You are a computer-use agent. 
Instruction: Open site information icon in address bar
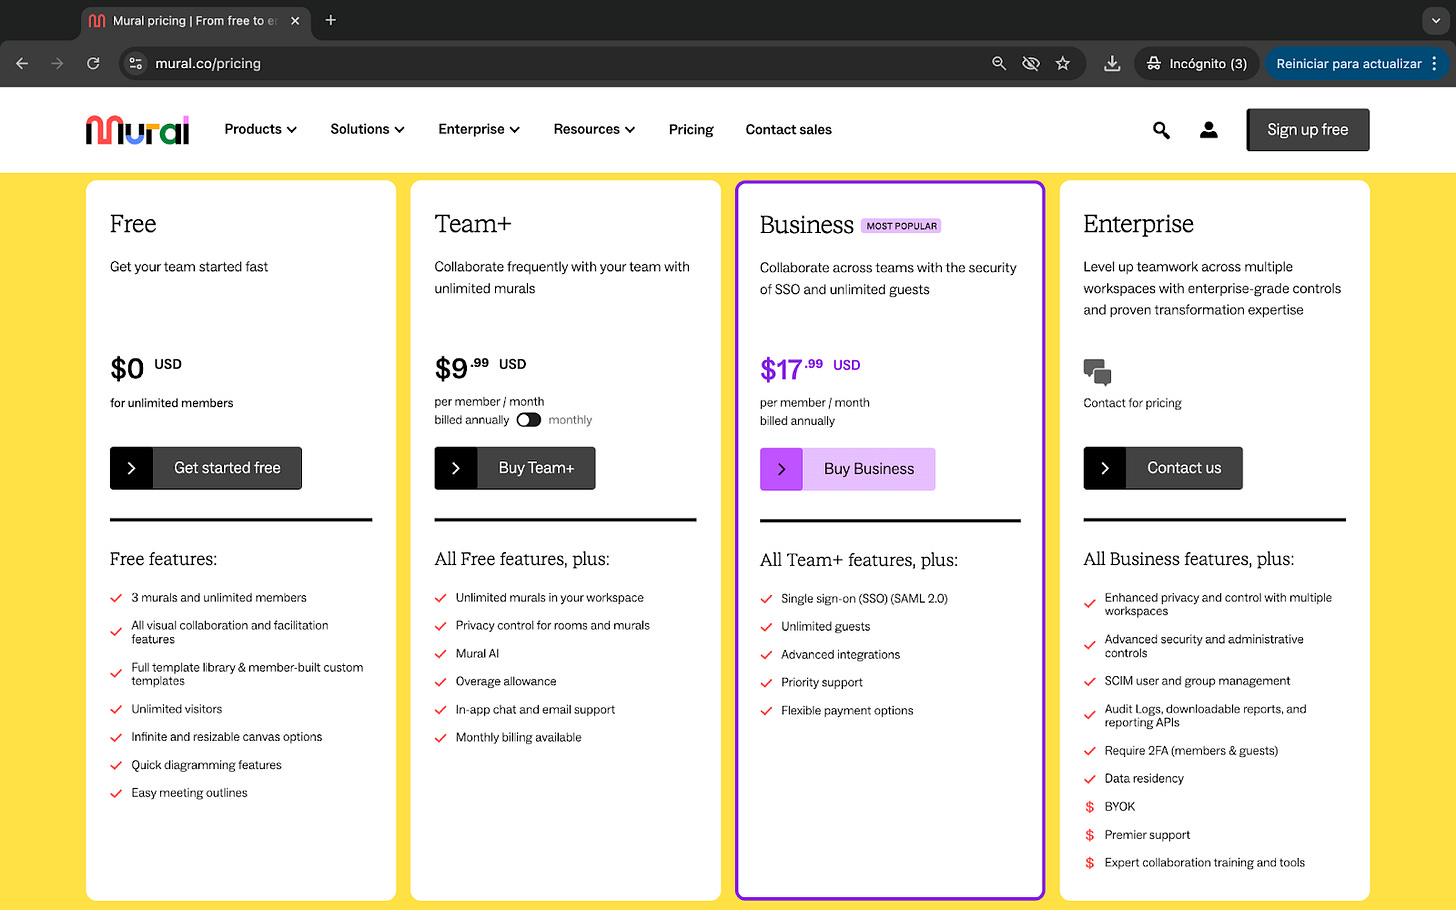coord(136,63)
